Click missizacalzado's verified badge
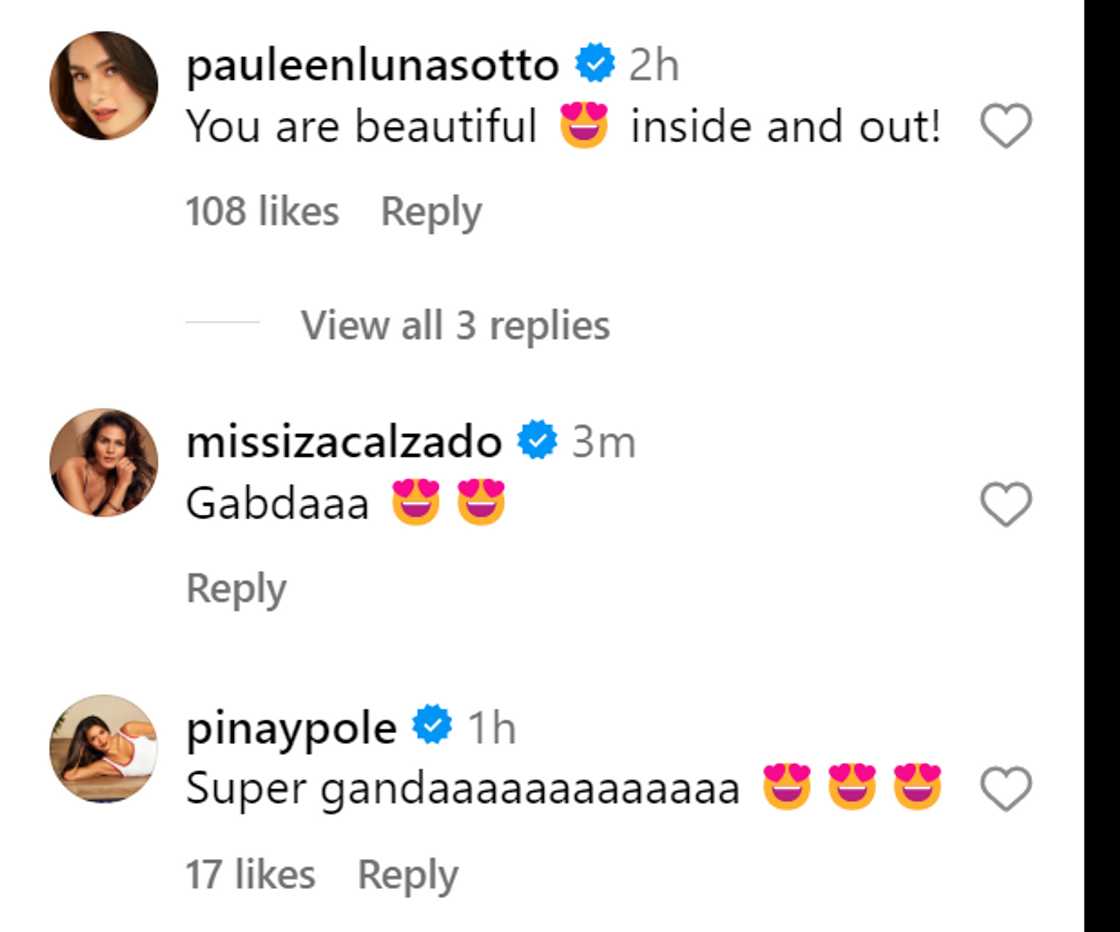1120x932 pixels. click(537, 441)
